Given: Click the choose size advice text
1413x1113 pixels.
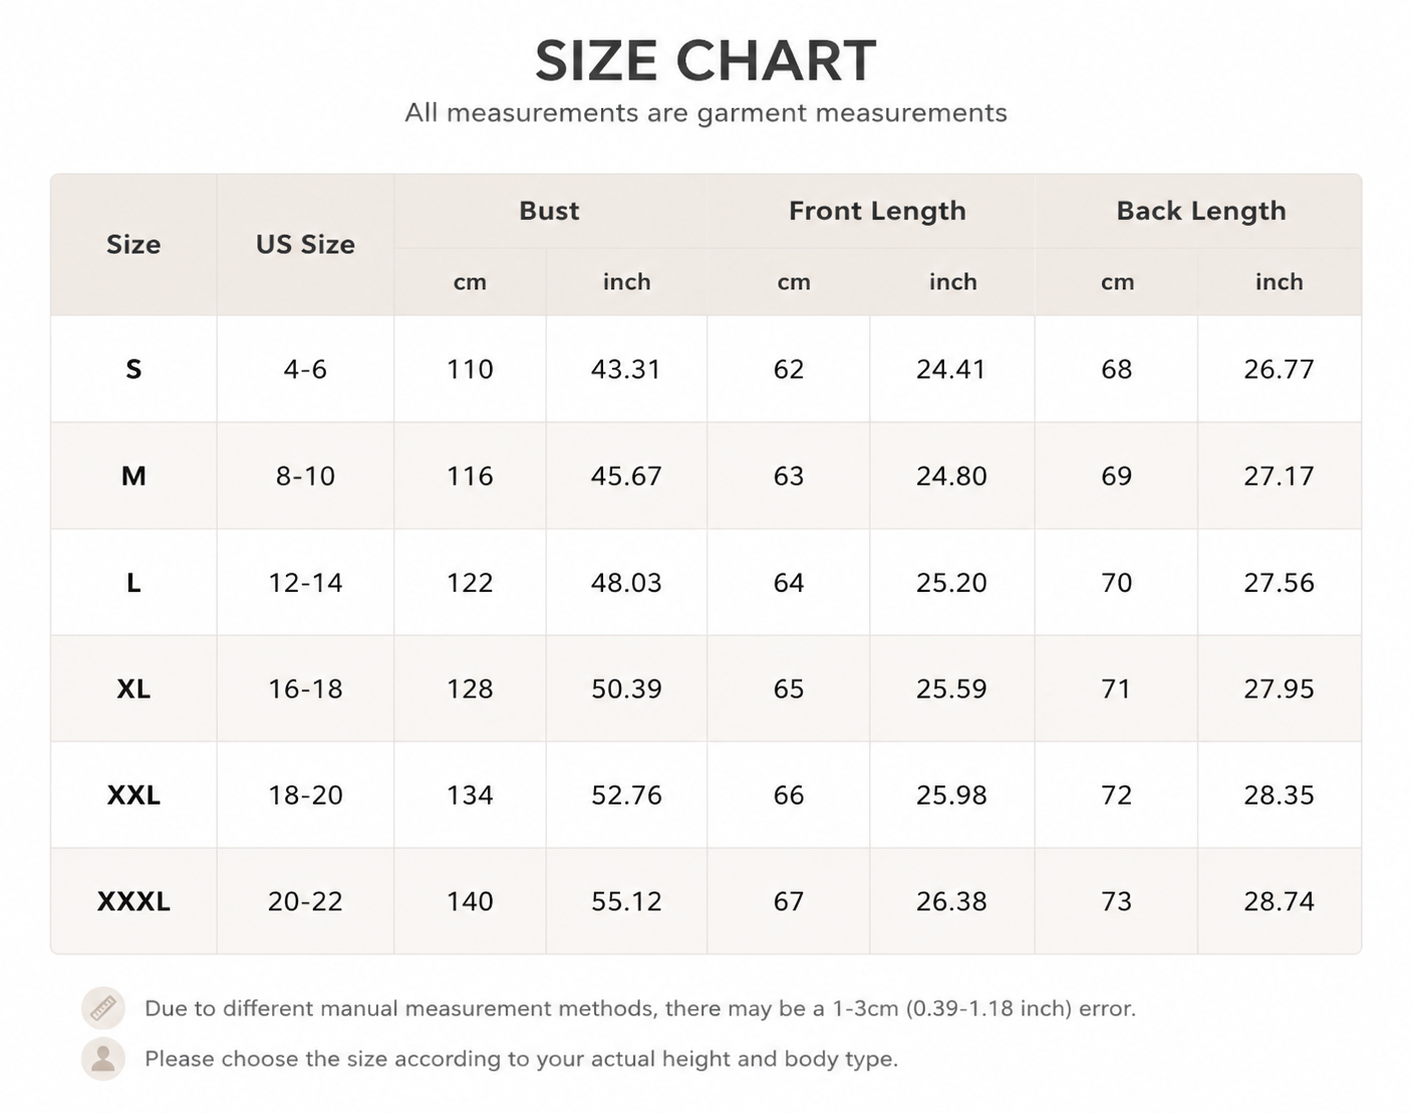Looking at the screenshot, I should coord(521,1059).
